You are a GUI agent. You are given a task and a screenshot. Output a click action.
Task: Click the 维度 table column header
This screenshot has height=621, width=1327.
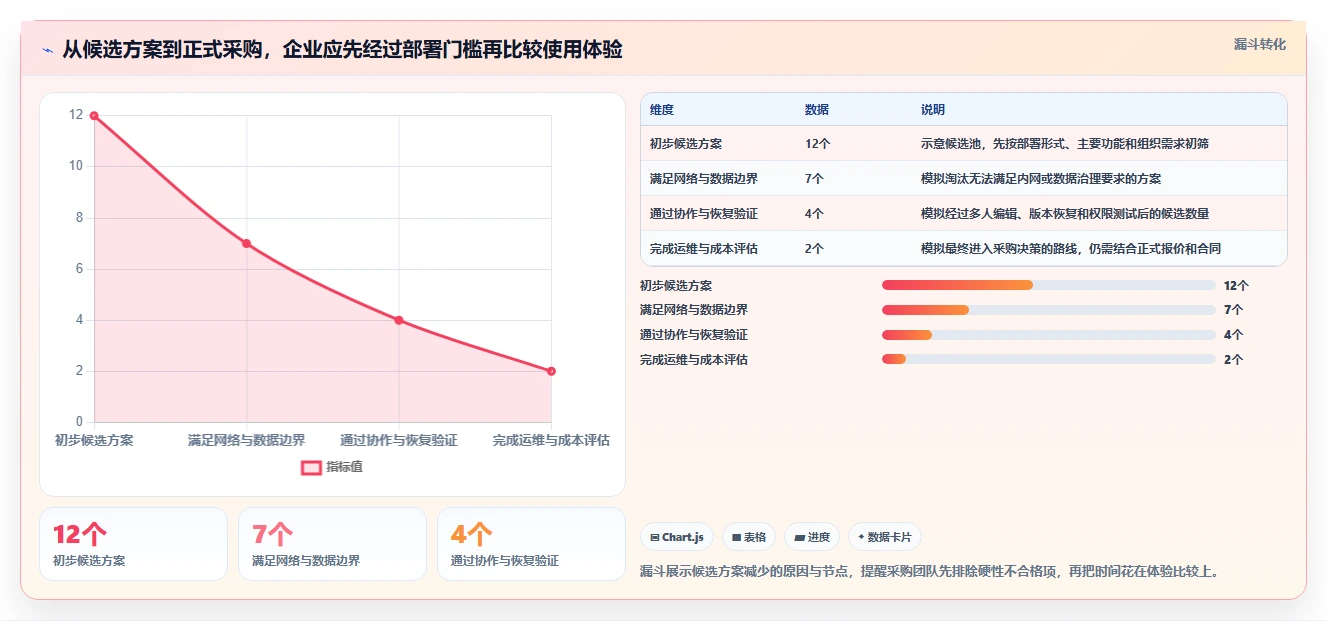point(662,110)
